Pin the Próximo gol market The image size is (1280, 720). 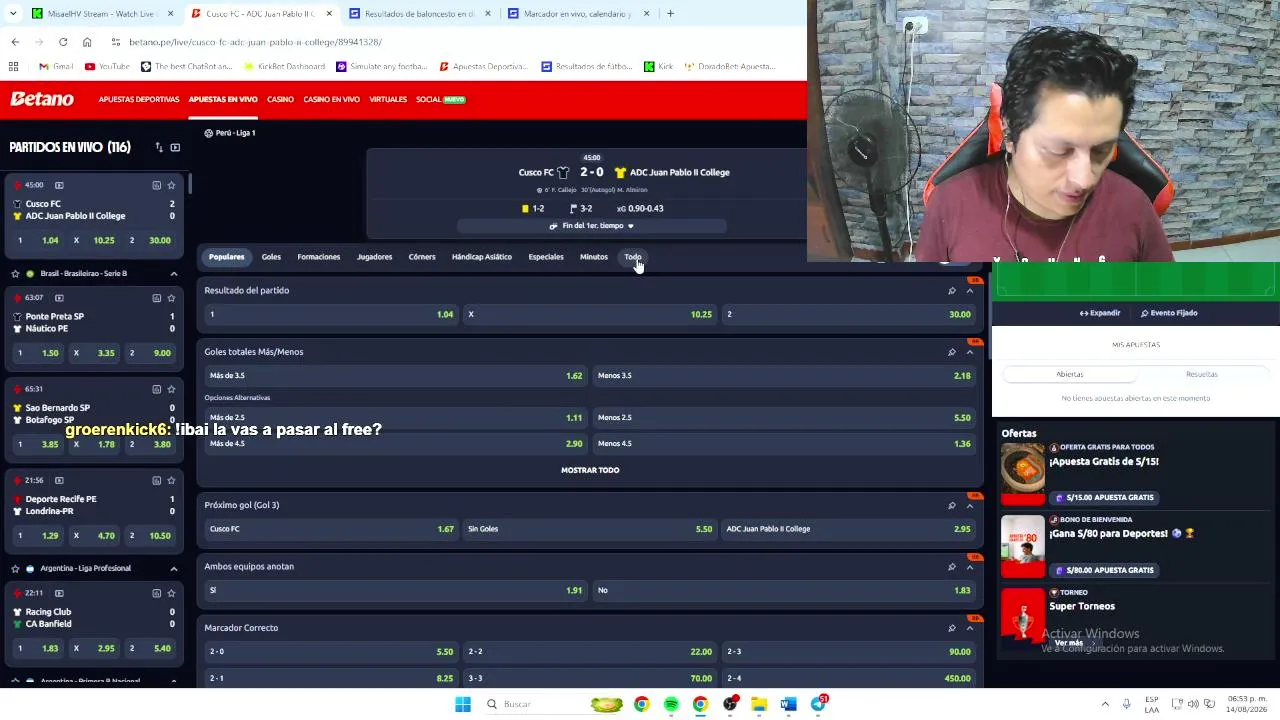(x=951, y=505)
